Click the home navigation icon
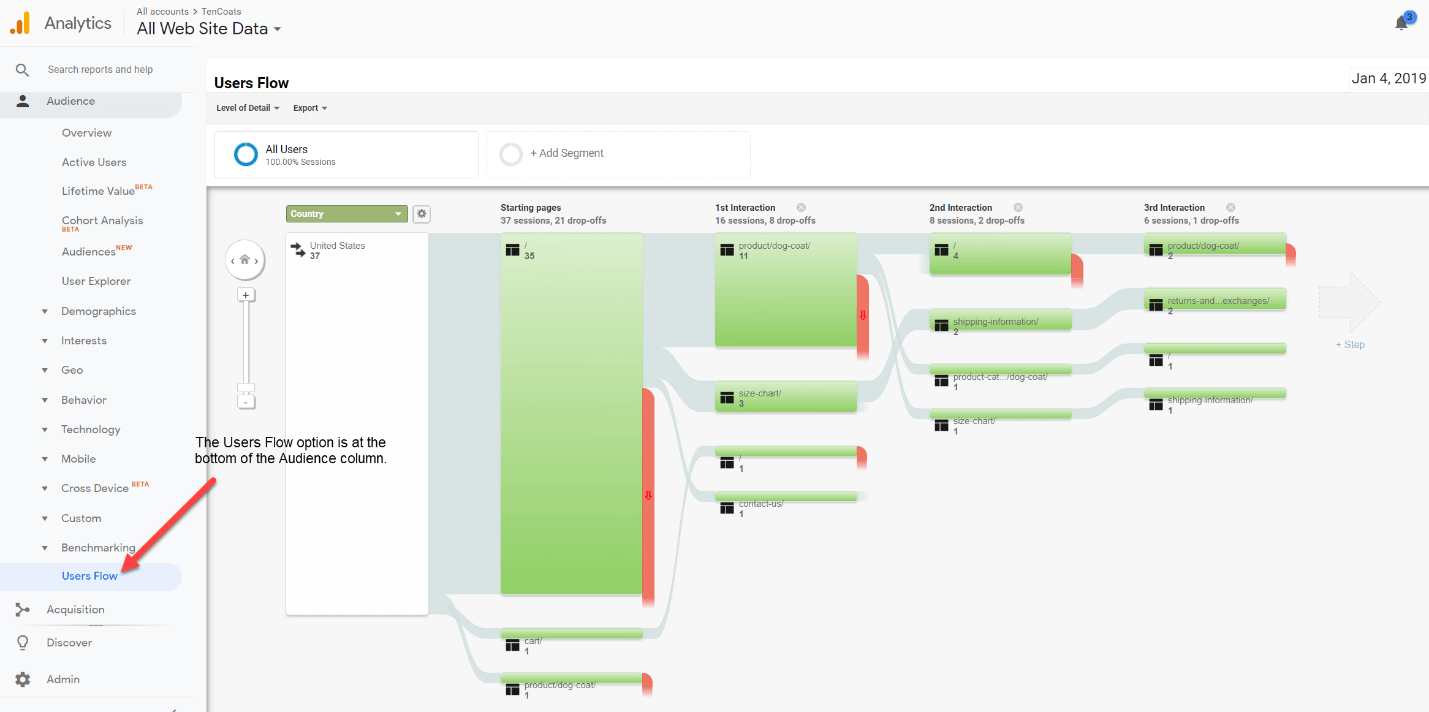The image size is (1429, 712). (x=245, y=260)
